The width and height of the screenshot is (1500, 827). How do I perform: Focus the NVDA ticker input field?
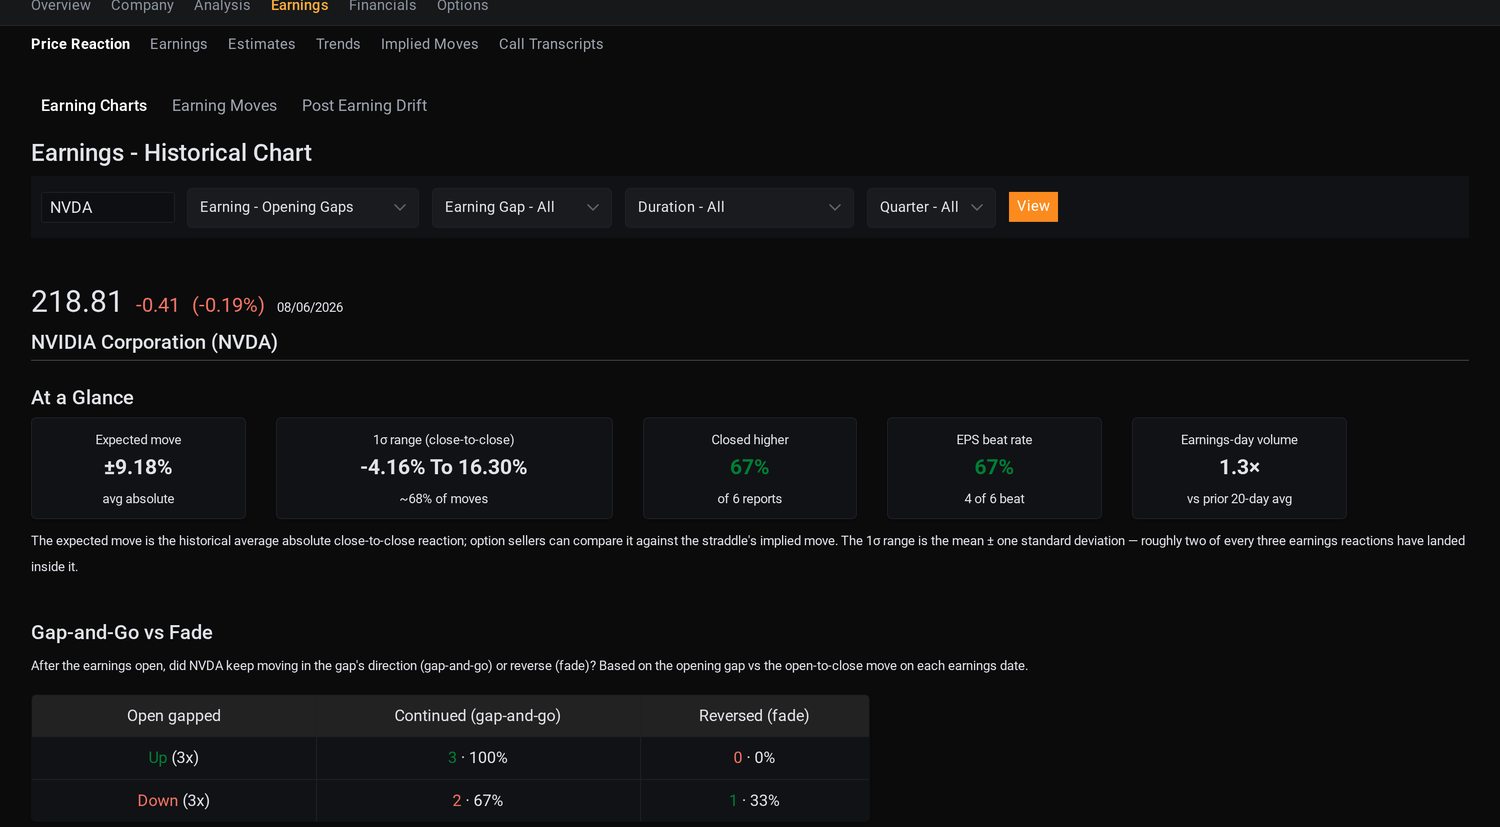[x=108, y=207]
